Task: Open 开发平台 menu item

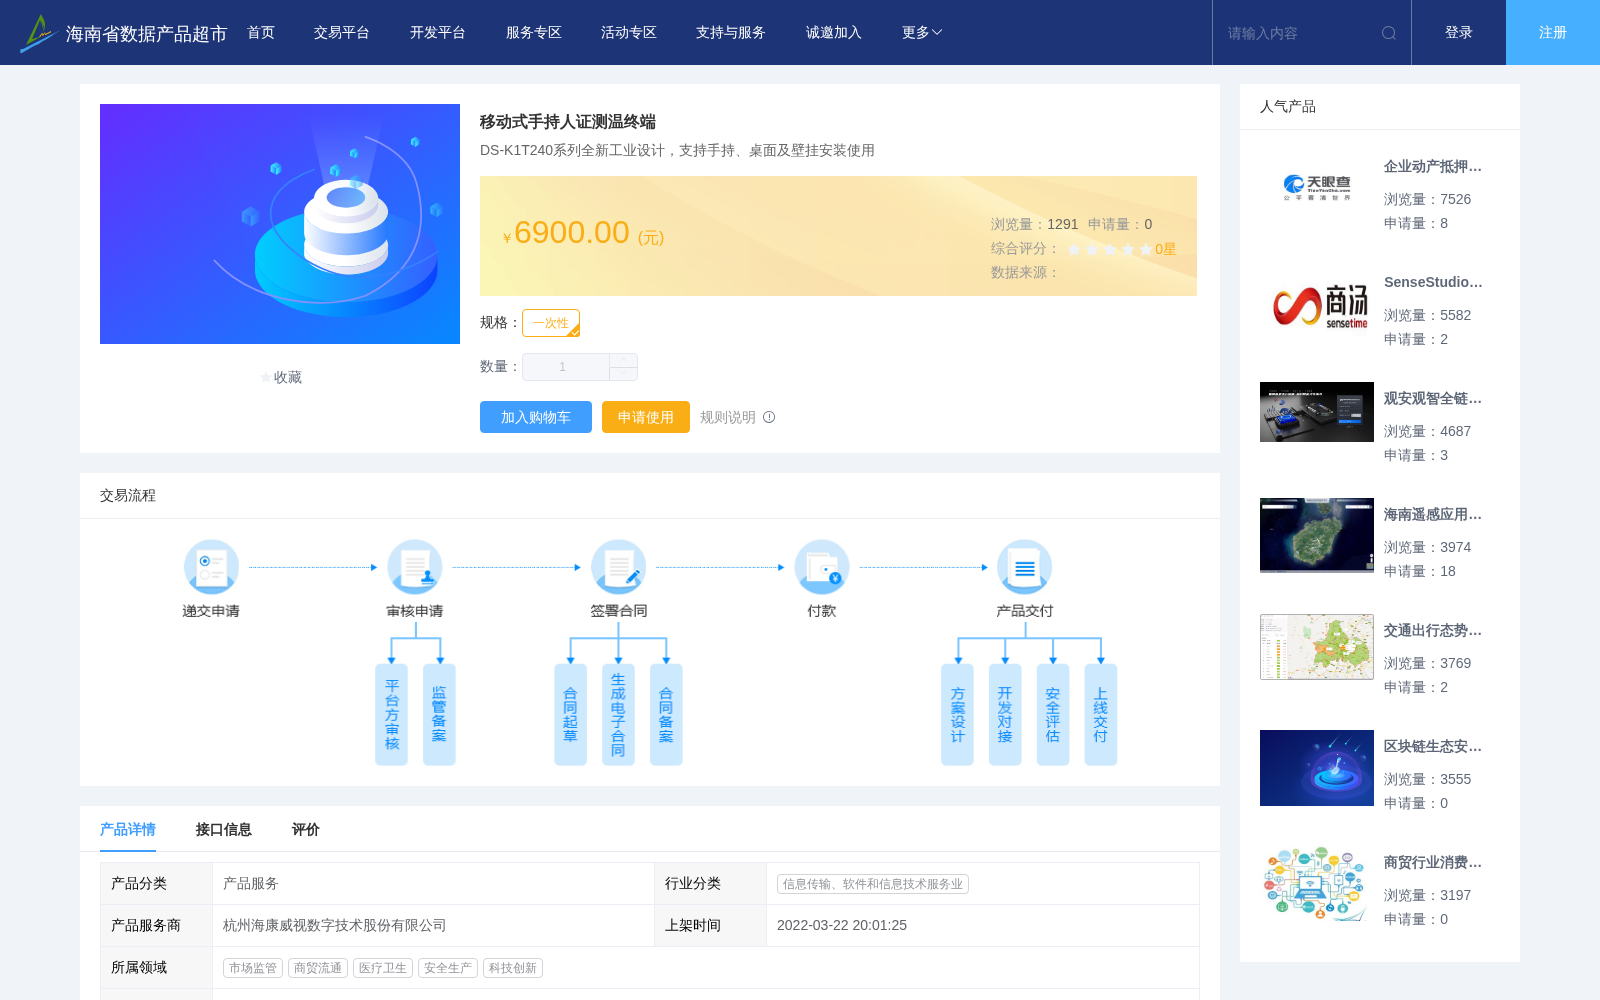Action: (438, 33)
